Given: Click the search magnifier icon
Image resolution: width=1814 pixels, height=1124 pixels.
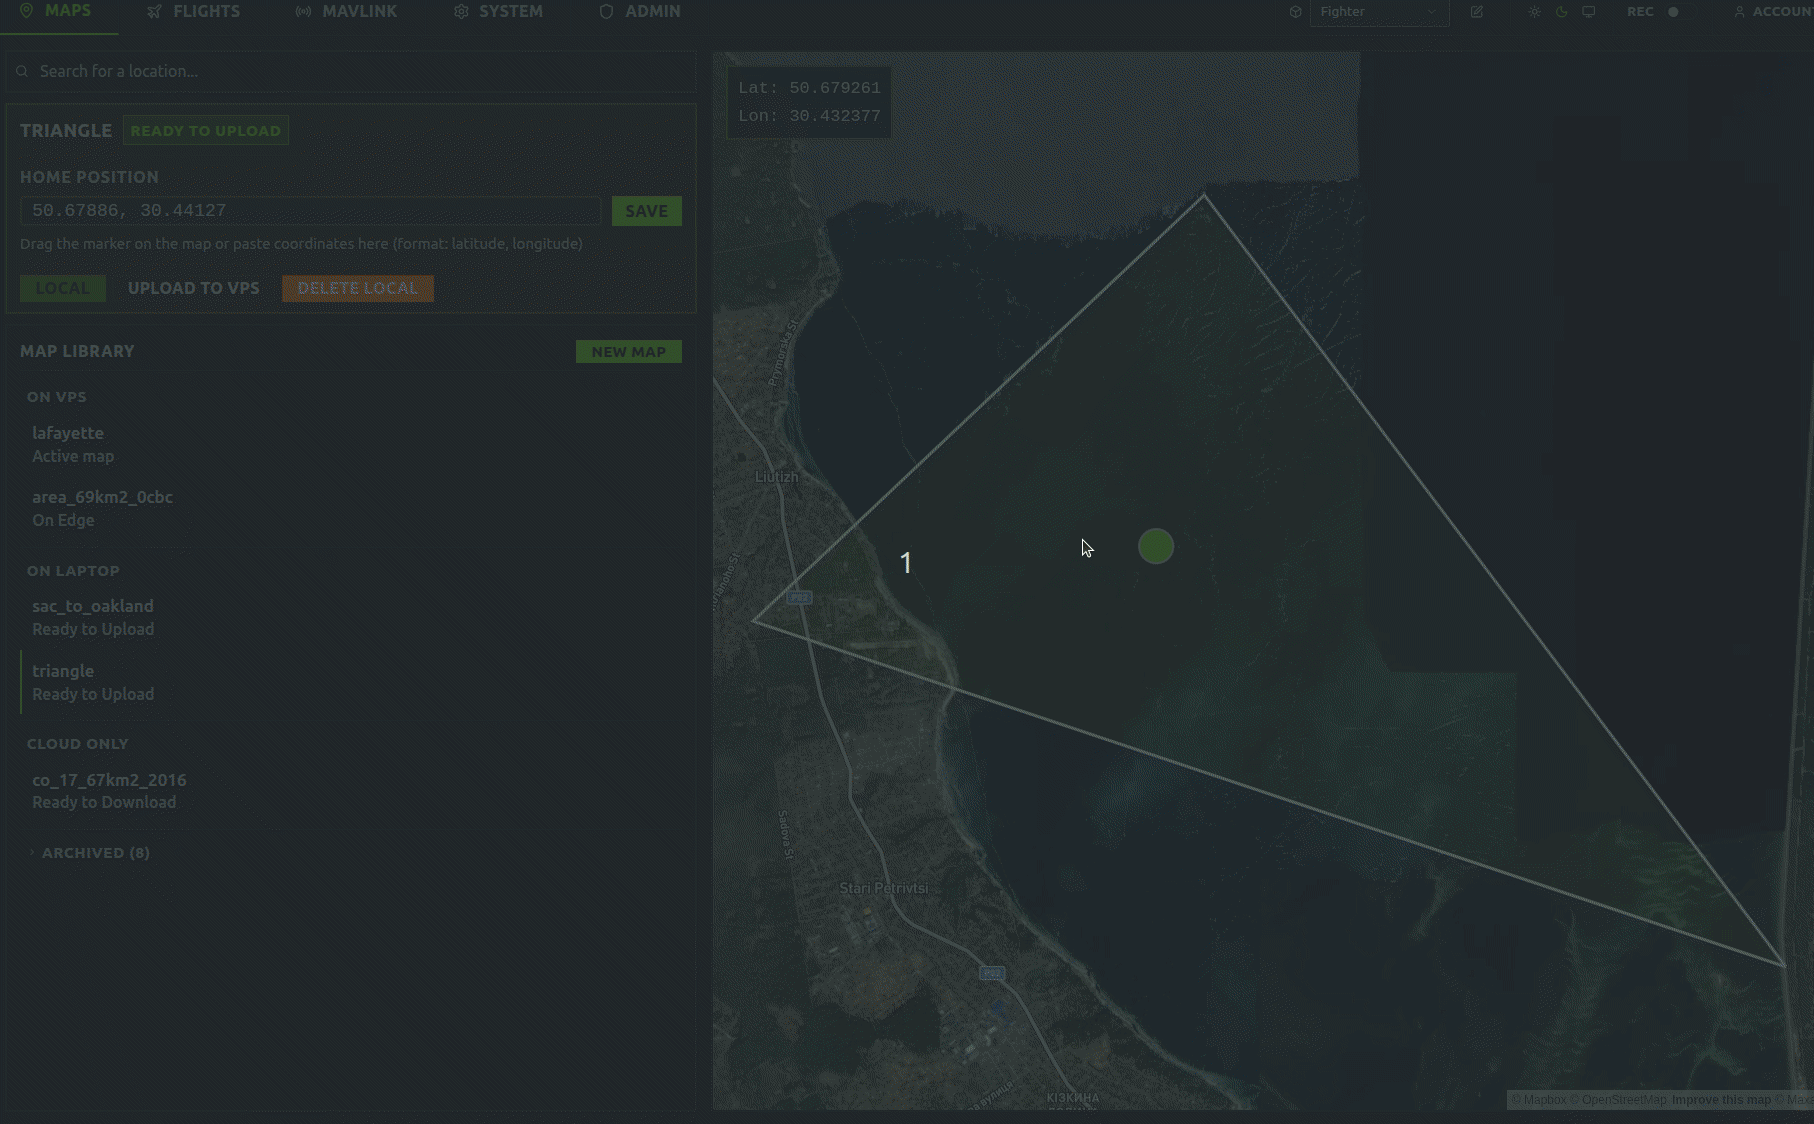Looking at the screenshot, I should [22, 72].
